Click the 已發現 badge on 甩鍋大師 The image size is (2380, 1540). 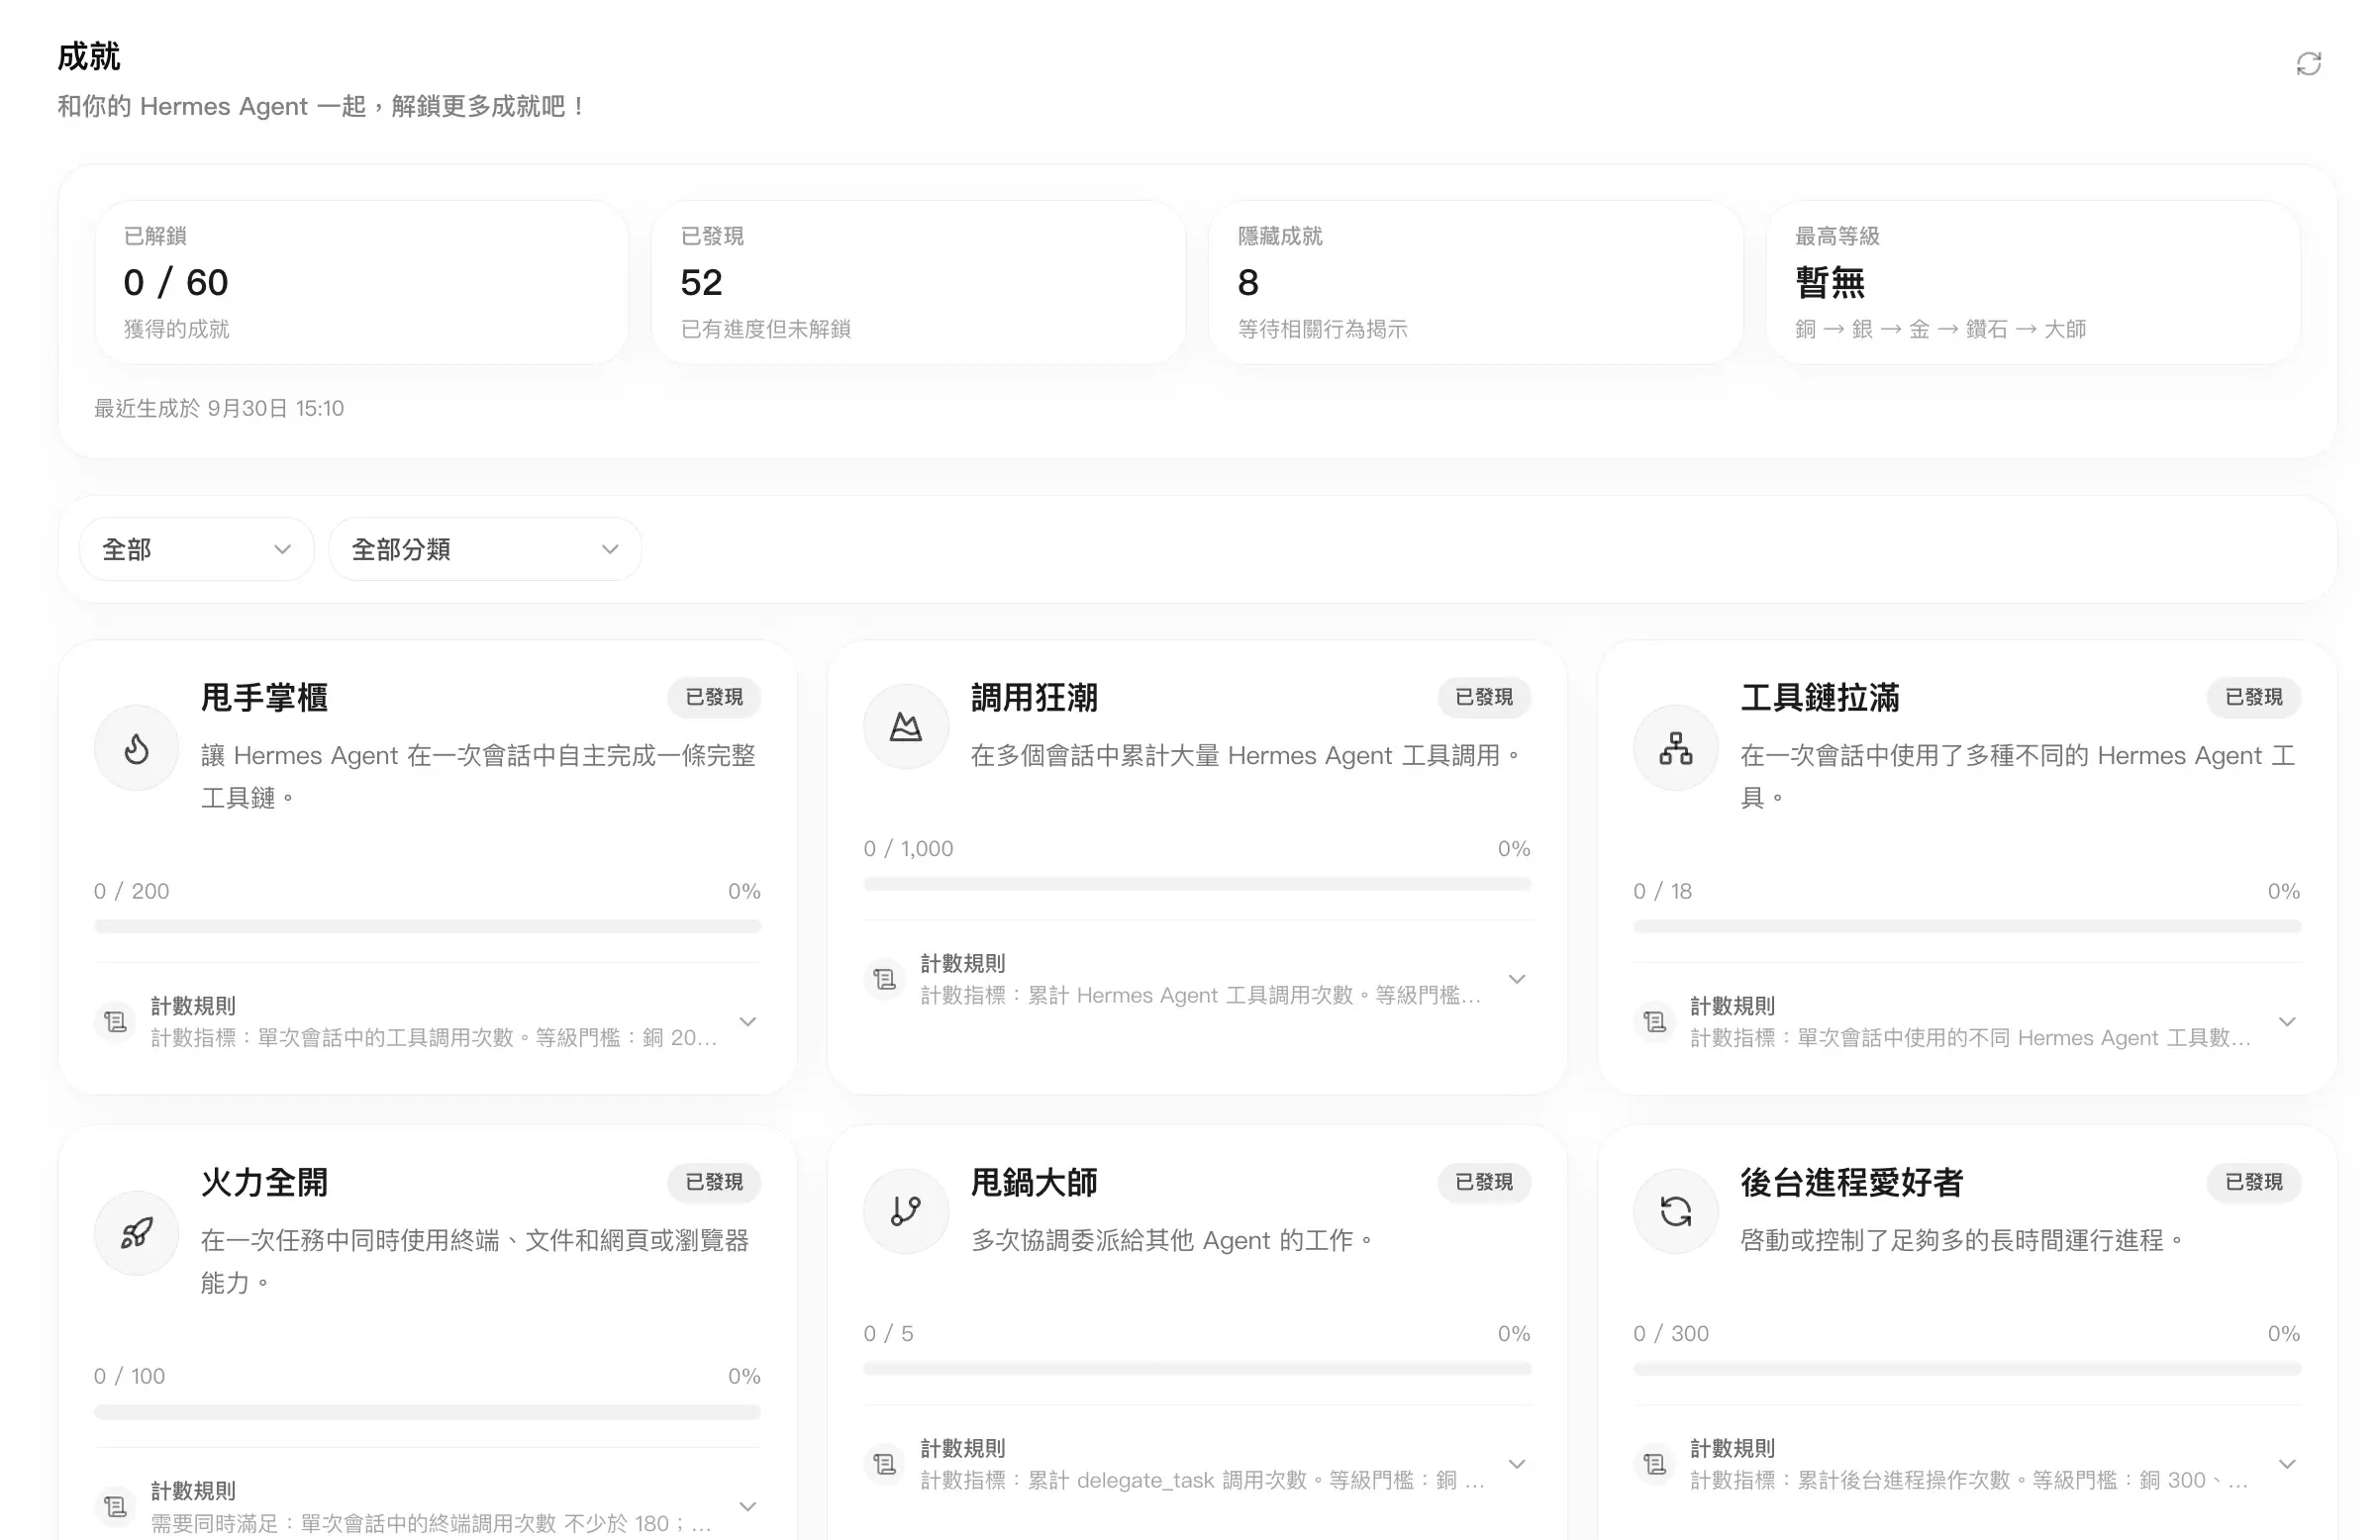click(x=1484, y=1182)
